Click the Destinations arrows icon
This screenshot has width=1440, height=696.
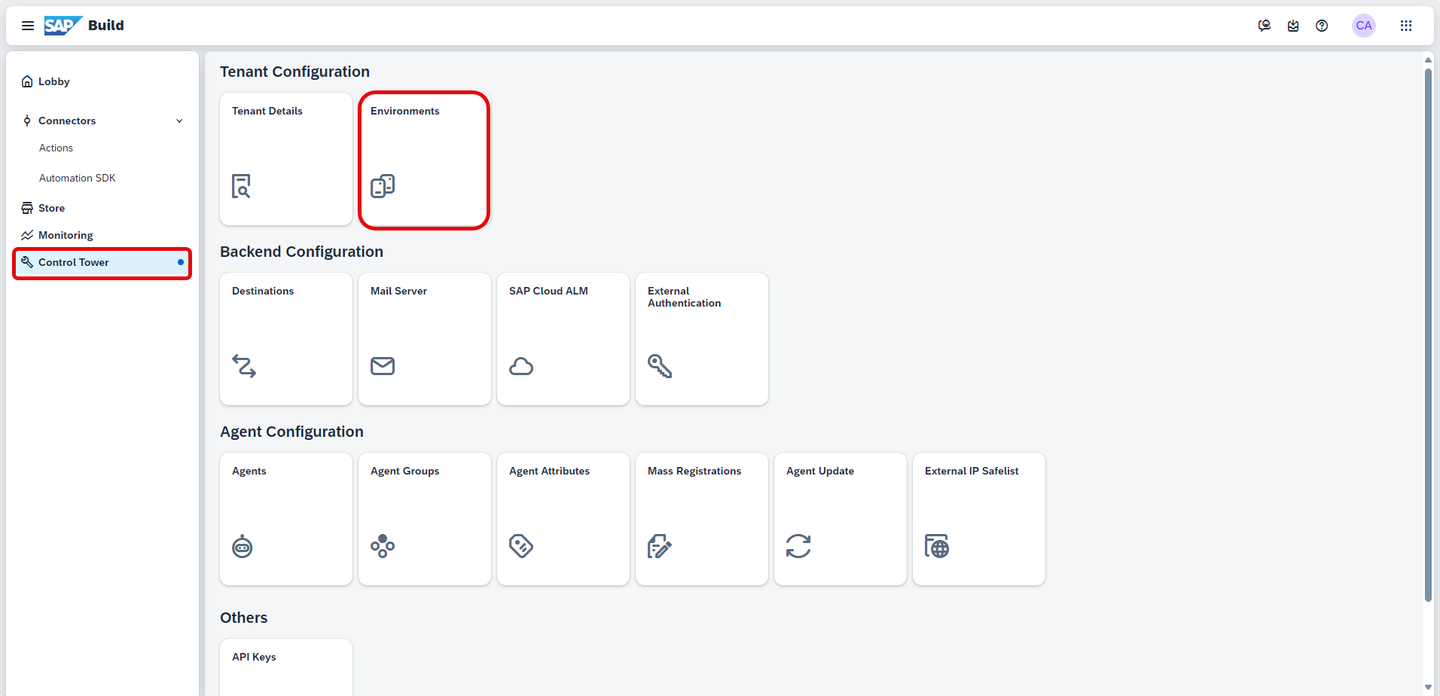244,366
